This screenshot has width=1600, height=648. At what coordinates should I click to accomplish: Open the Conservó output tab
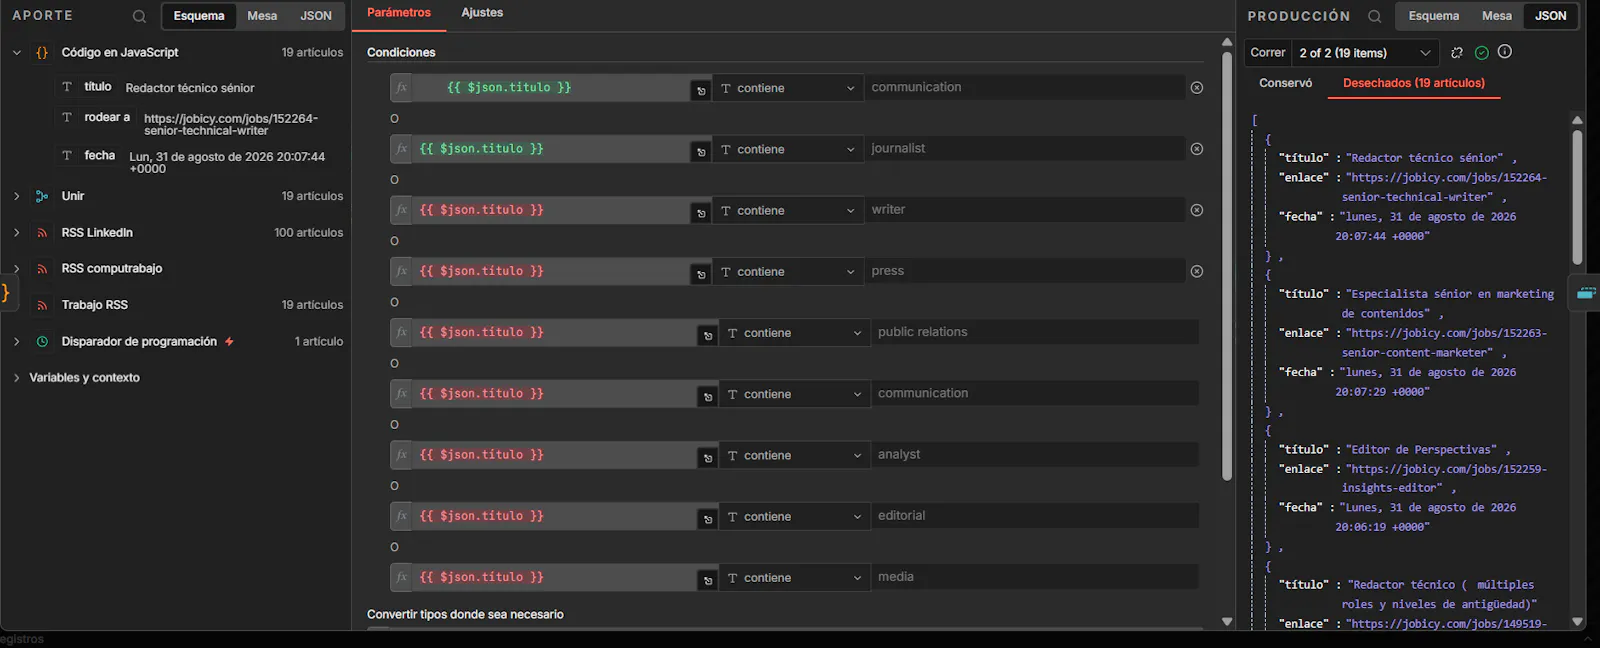point(1286,83)
